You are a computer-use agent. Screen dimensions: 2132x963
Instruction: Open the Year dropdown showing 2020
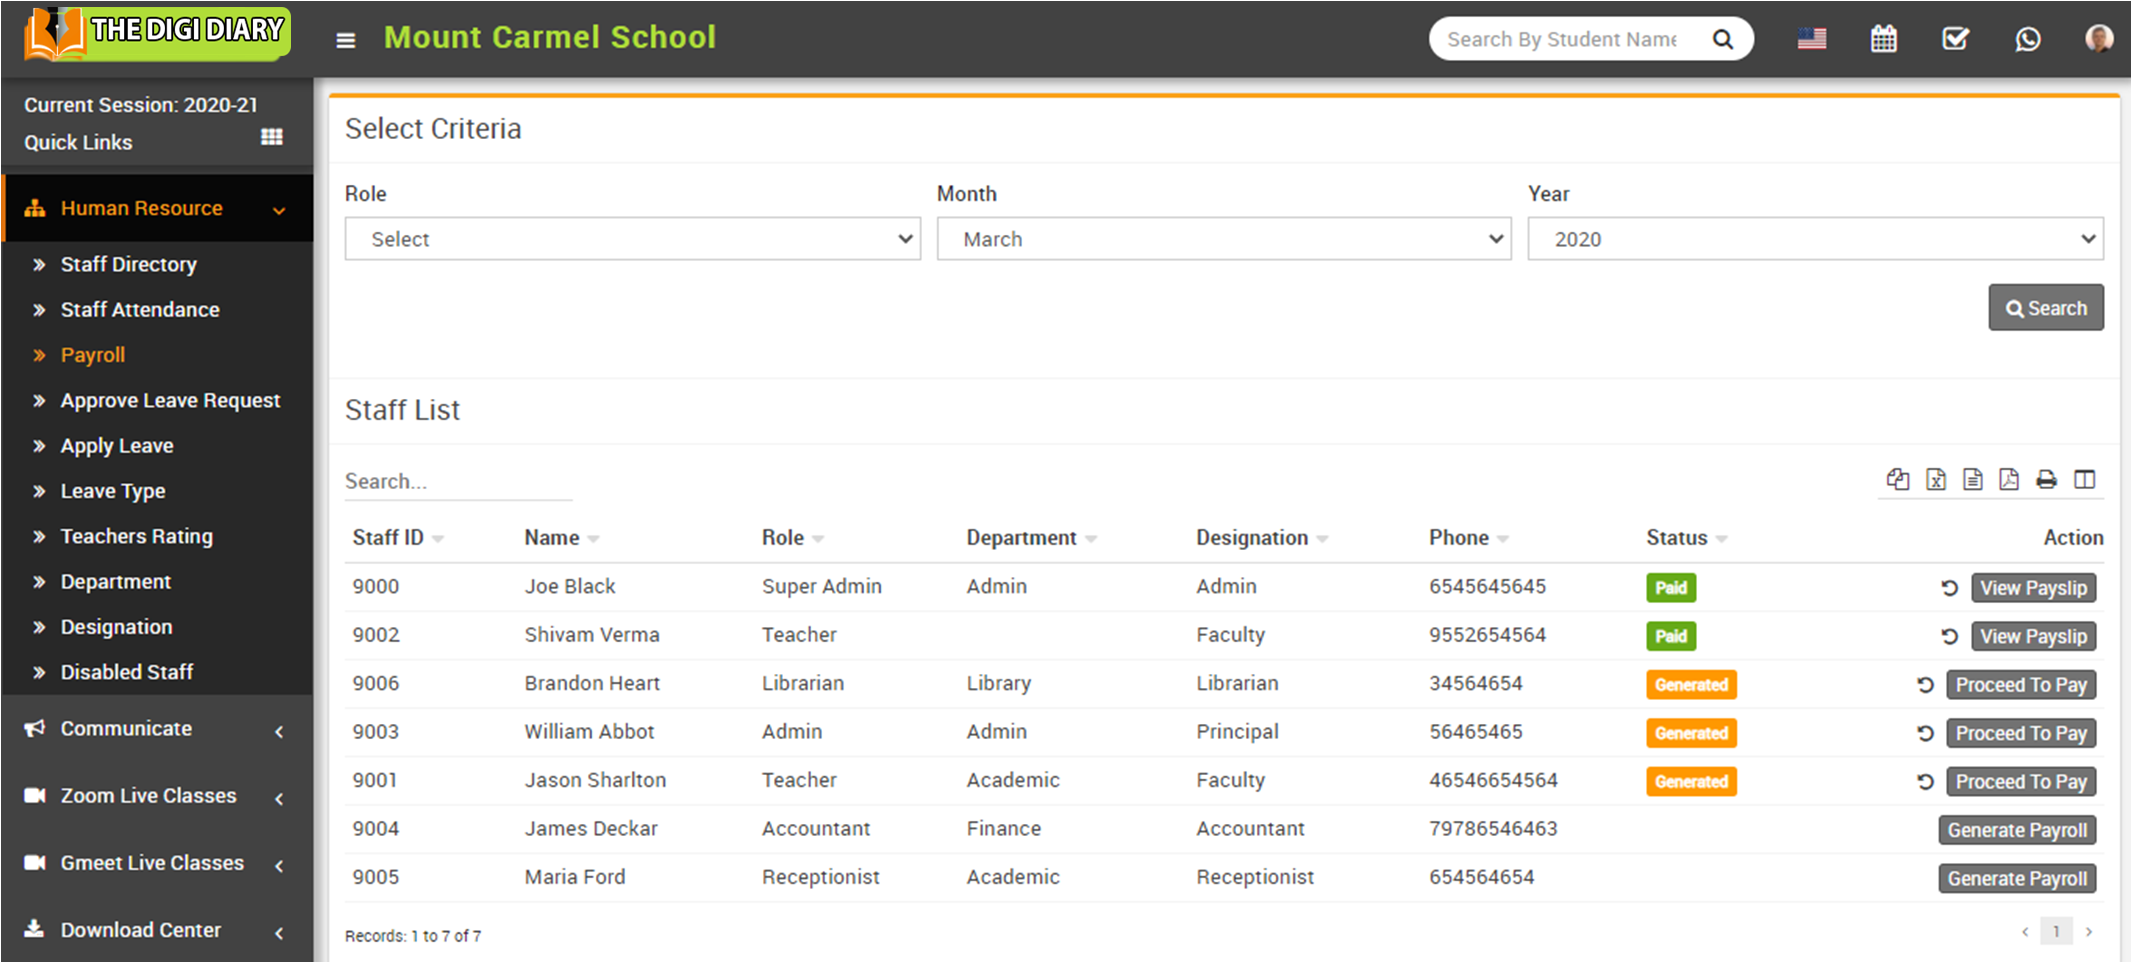click(1814, 239)
